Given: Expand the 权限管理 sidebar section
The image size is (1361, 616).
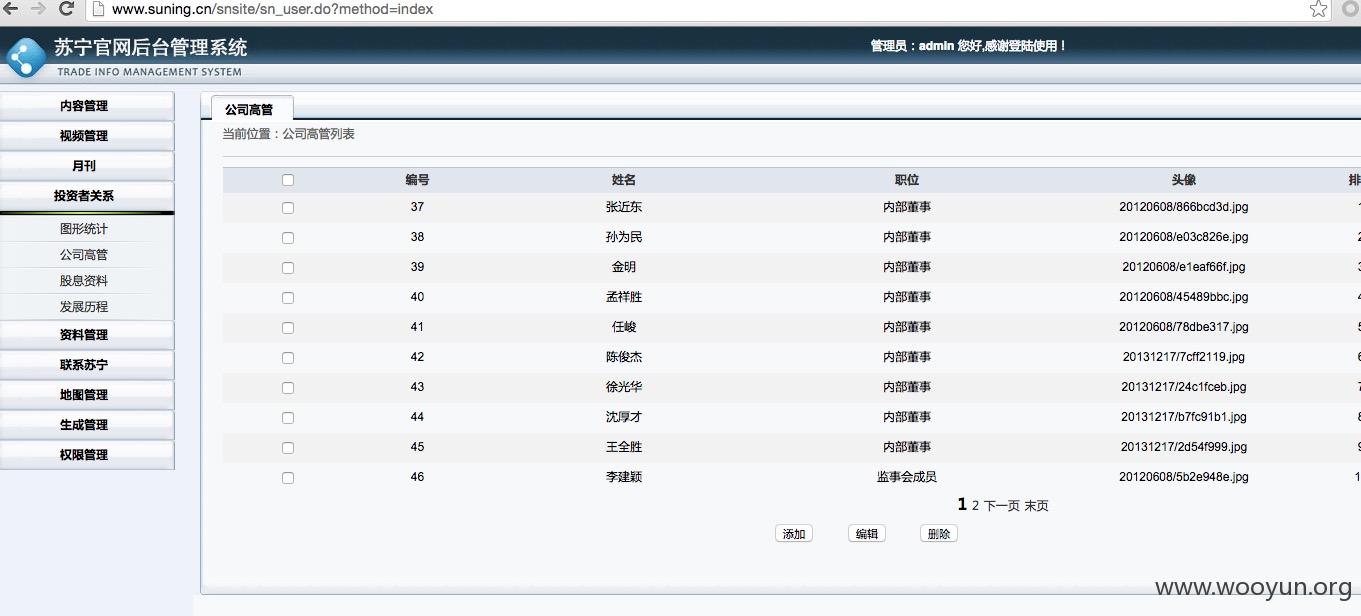Looking at the screenshot, I should (x=87, y=455).
